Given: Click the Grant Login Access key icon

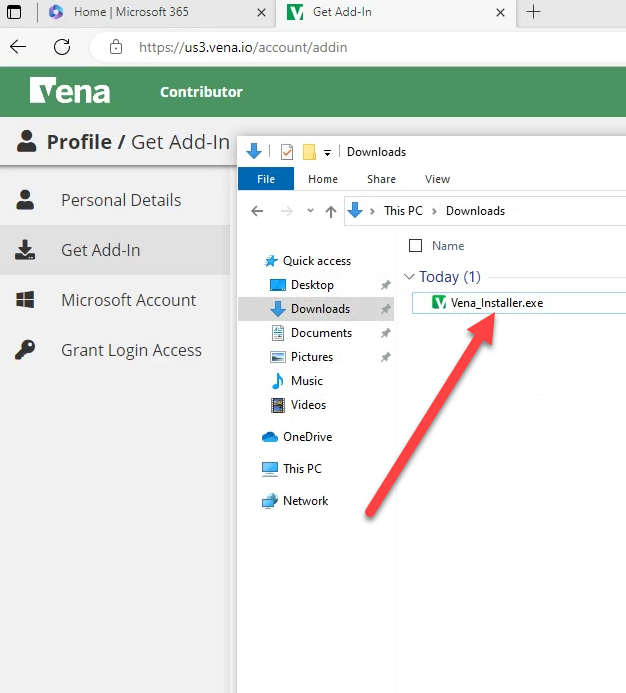Looking at the screenshot, I should 25,350.
